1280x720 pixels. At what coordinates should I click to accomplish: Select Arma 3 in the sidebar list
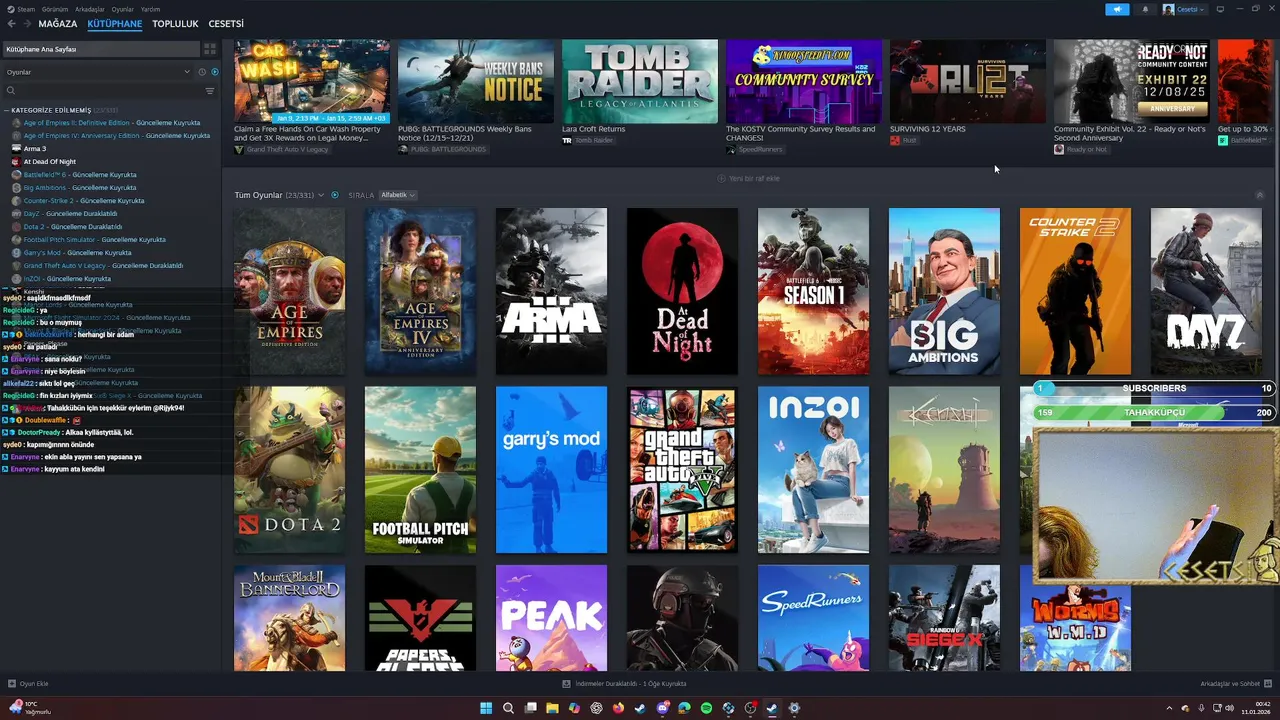35,149
